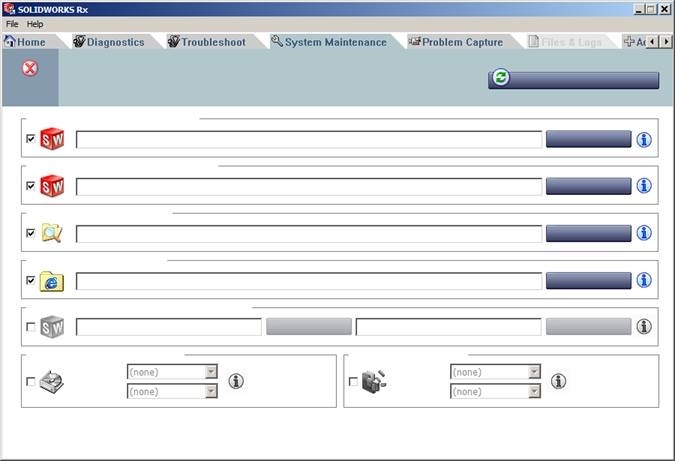Viewport: 675px width, 461px height.
Task: Open info icon in the defragment panel
Action: [x=558, y=381]
